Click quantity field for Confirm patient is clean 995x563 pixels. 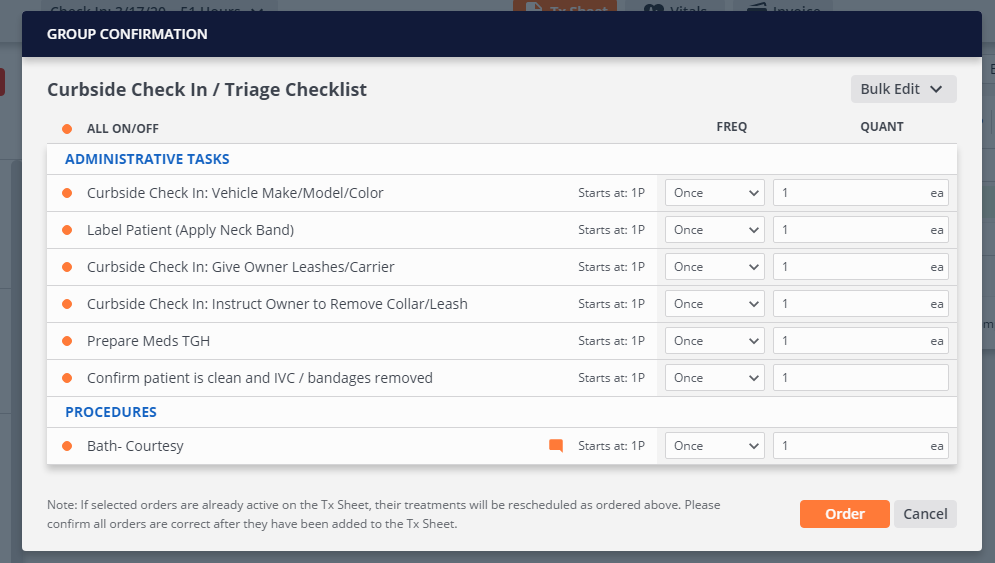click(x=859, y=378)
